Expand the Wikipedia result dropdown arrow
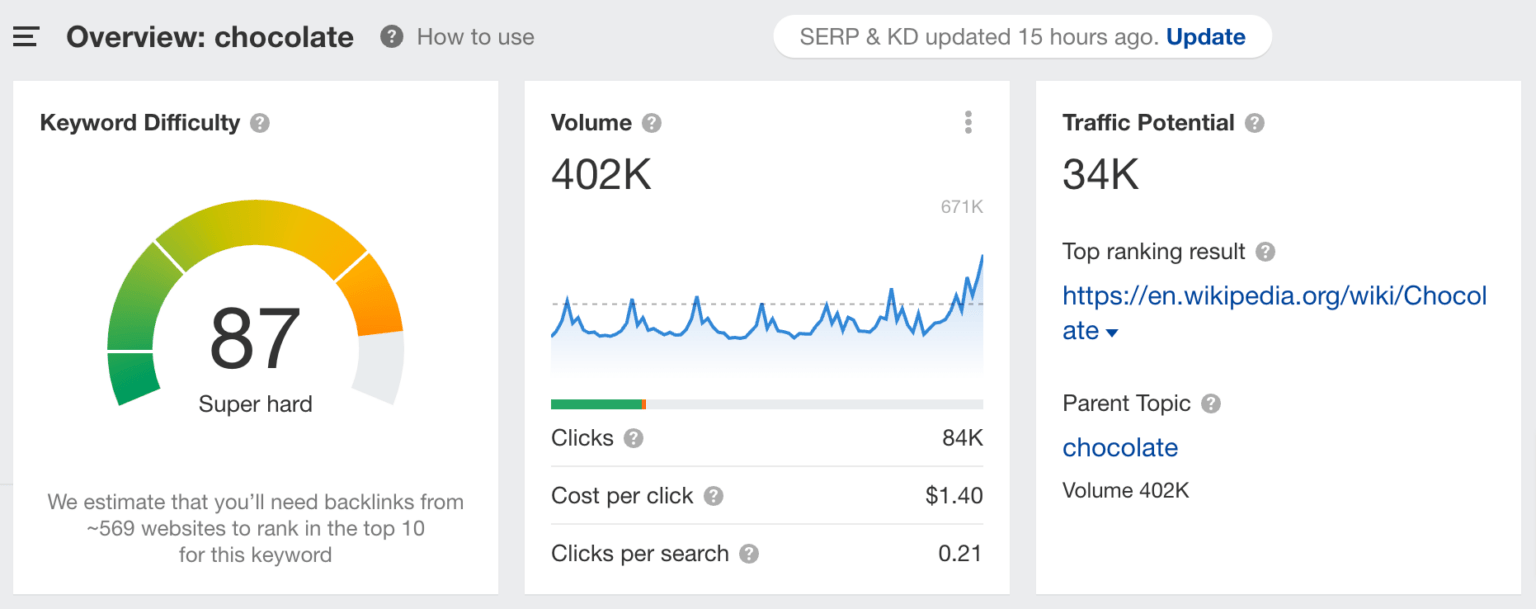This screenshot has width=1536, height=609. [1113, 331]
